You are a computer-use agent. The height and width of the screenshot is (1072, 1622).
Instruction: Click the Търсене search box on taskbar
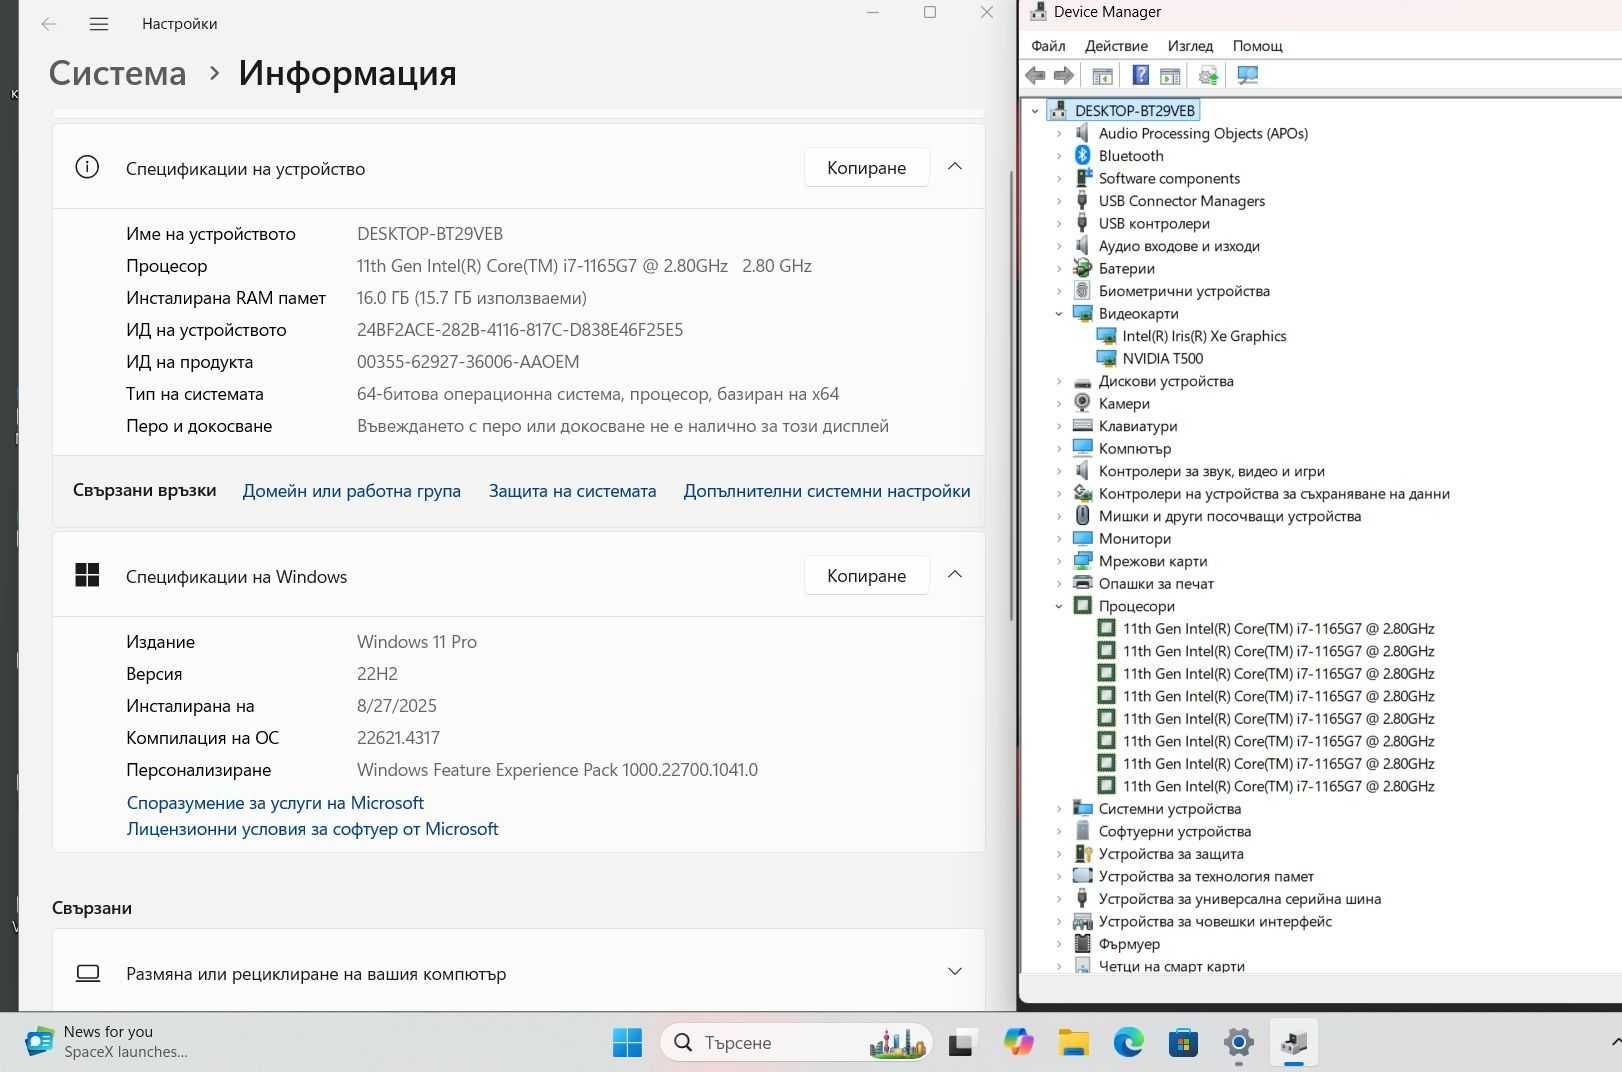coord(796,1043)
